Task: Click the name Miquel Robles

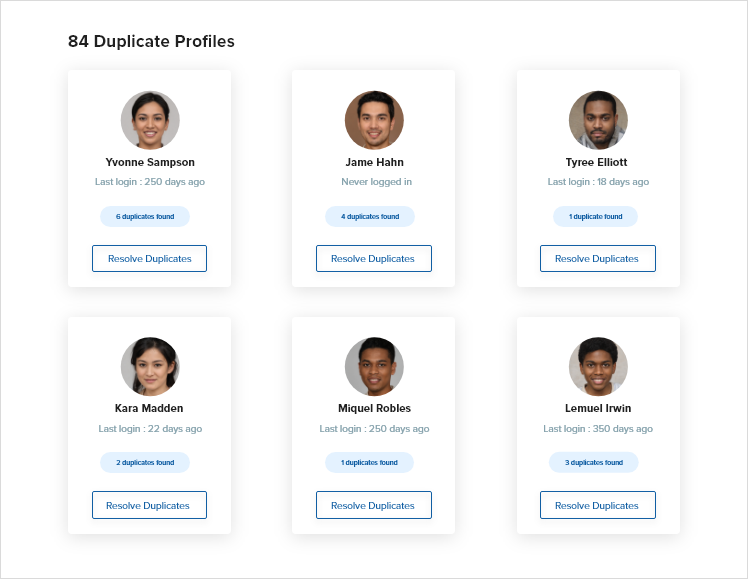Action: pyautogui.click(x=374, y=408)
